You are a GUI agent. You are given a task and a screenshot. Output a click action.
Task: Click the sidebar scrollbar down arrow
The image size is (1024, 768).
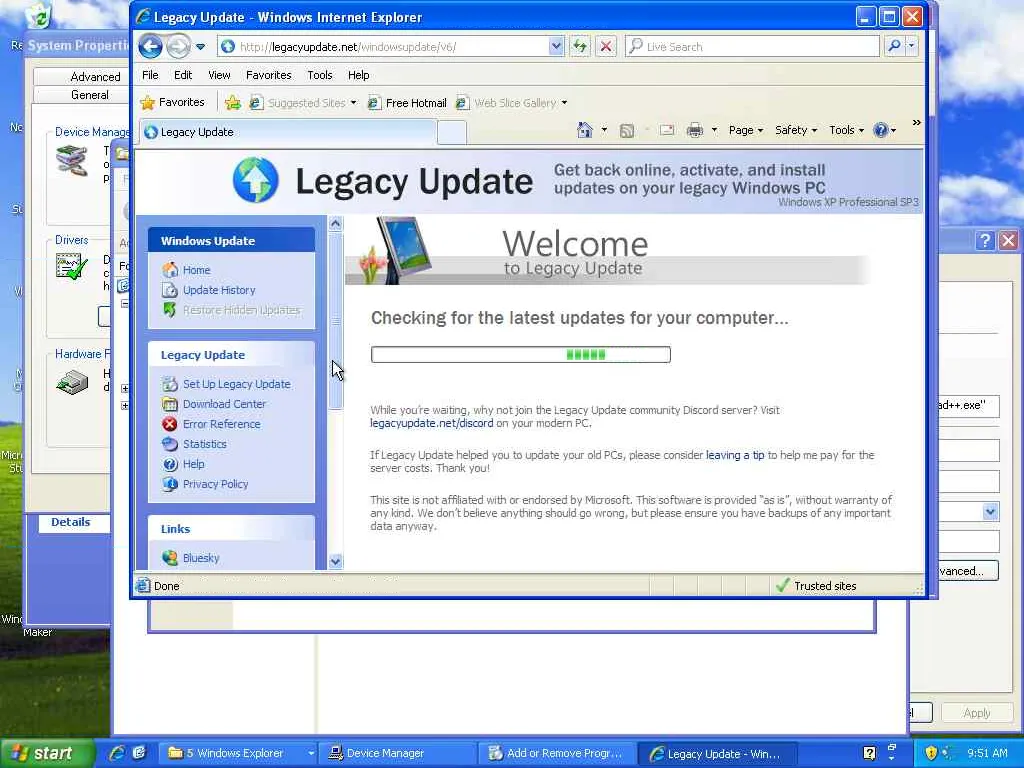click(x=335, y=561)
